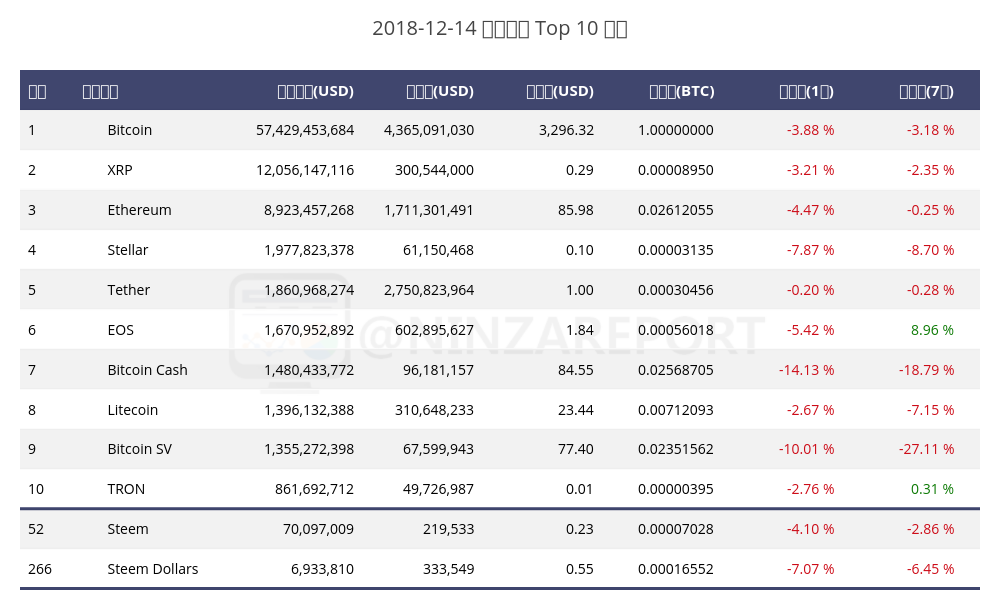Select Litecoin volume 310,648,233

pos(434,410)
